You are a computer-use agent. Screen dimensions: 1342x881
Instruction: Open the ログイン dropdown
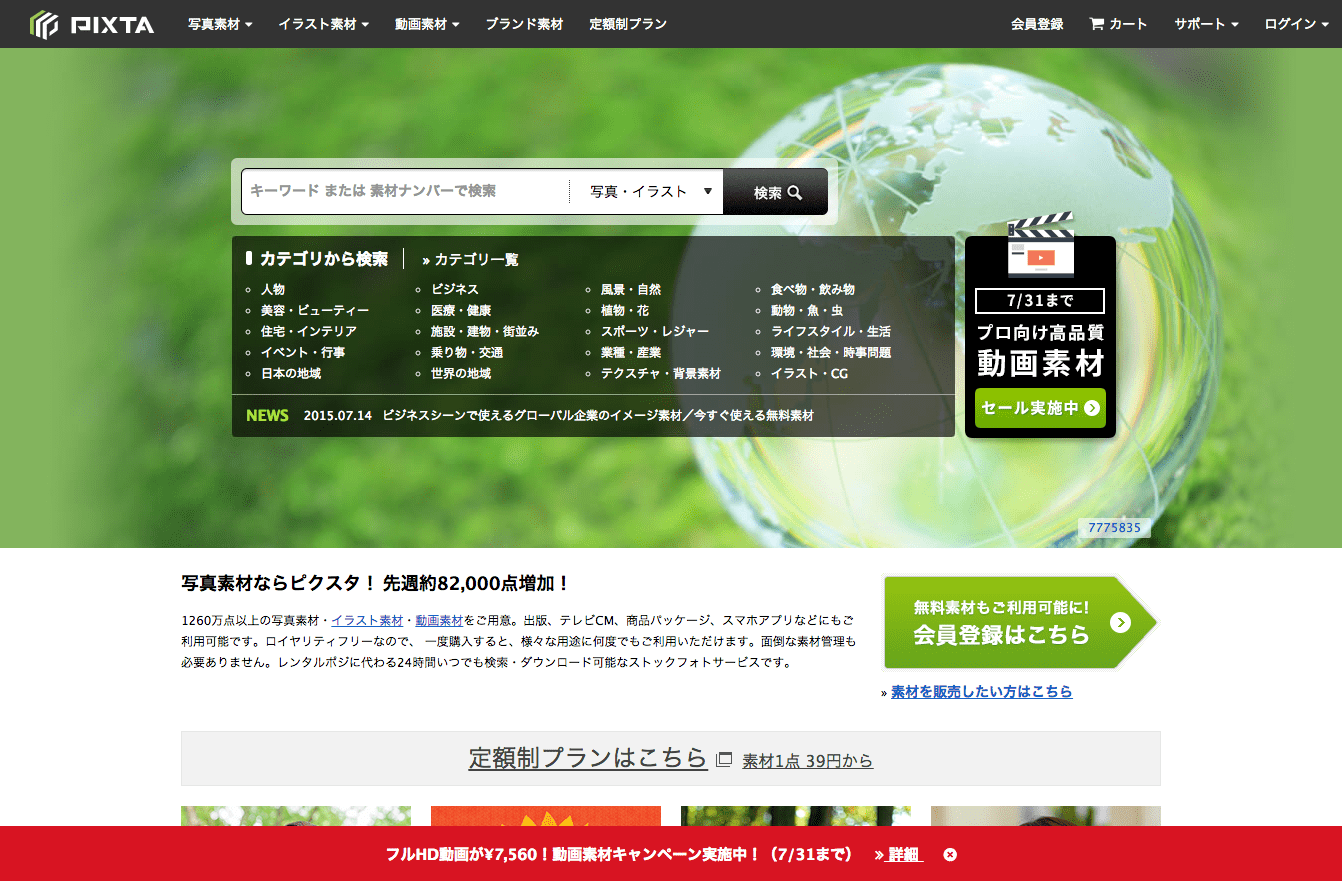point(1295,24)
